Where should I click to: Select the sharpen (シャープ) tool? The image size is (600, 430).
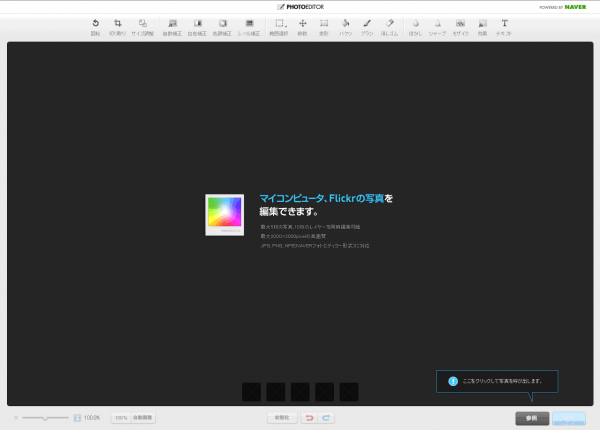(438, 25)
